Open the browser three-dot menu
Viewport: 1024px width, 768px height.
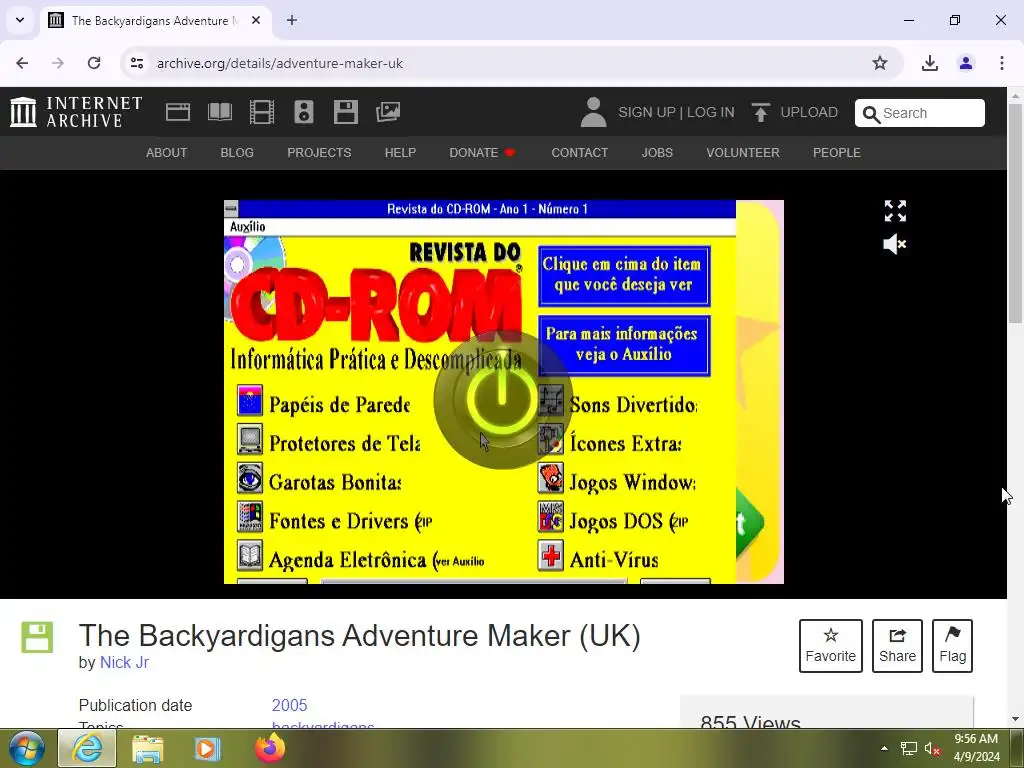click(x=1002, y=63)
